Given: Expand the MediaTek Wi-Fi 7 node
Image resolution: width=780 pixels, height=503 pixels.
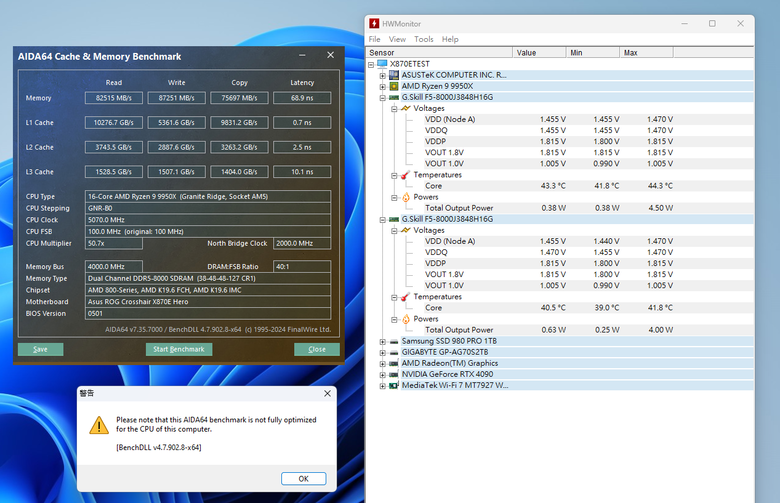Looking at the screenshot, I should click(x=383, y=386).
